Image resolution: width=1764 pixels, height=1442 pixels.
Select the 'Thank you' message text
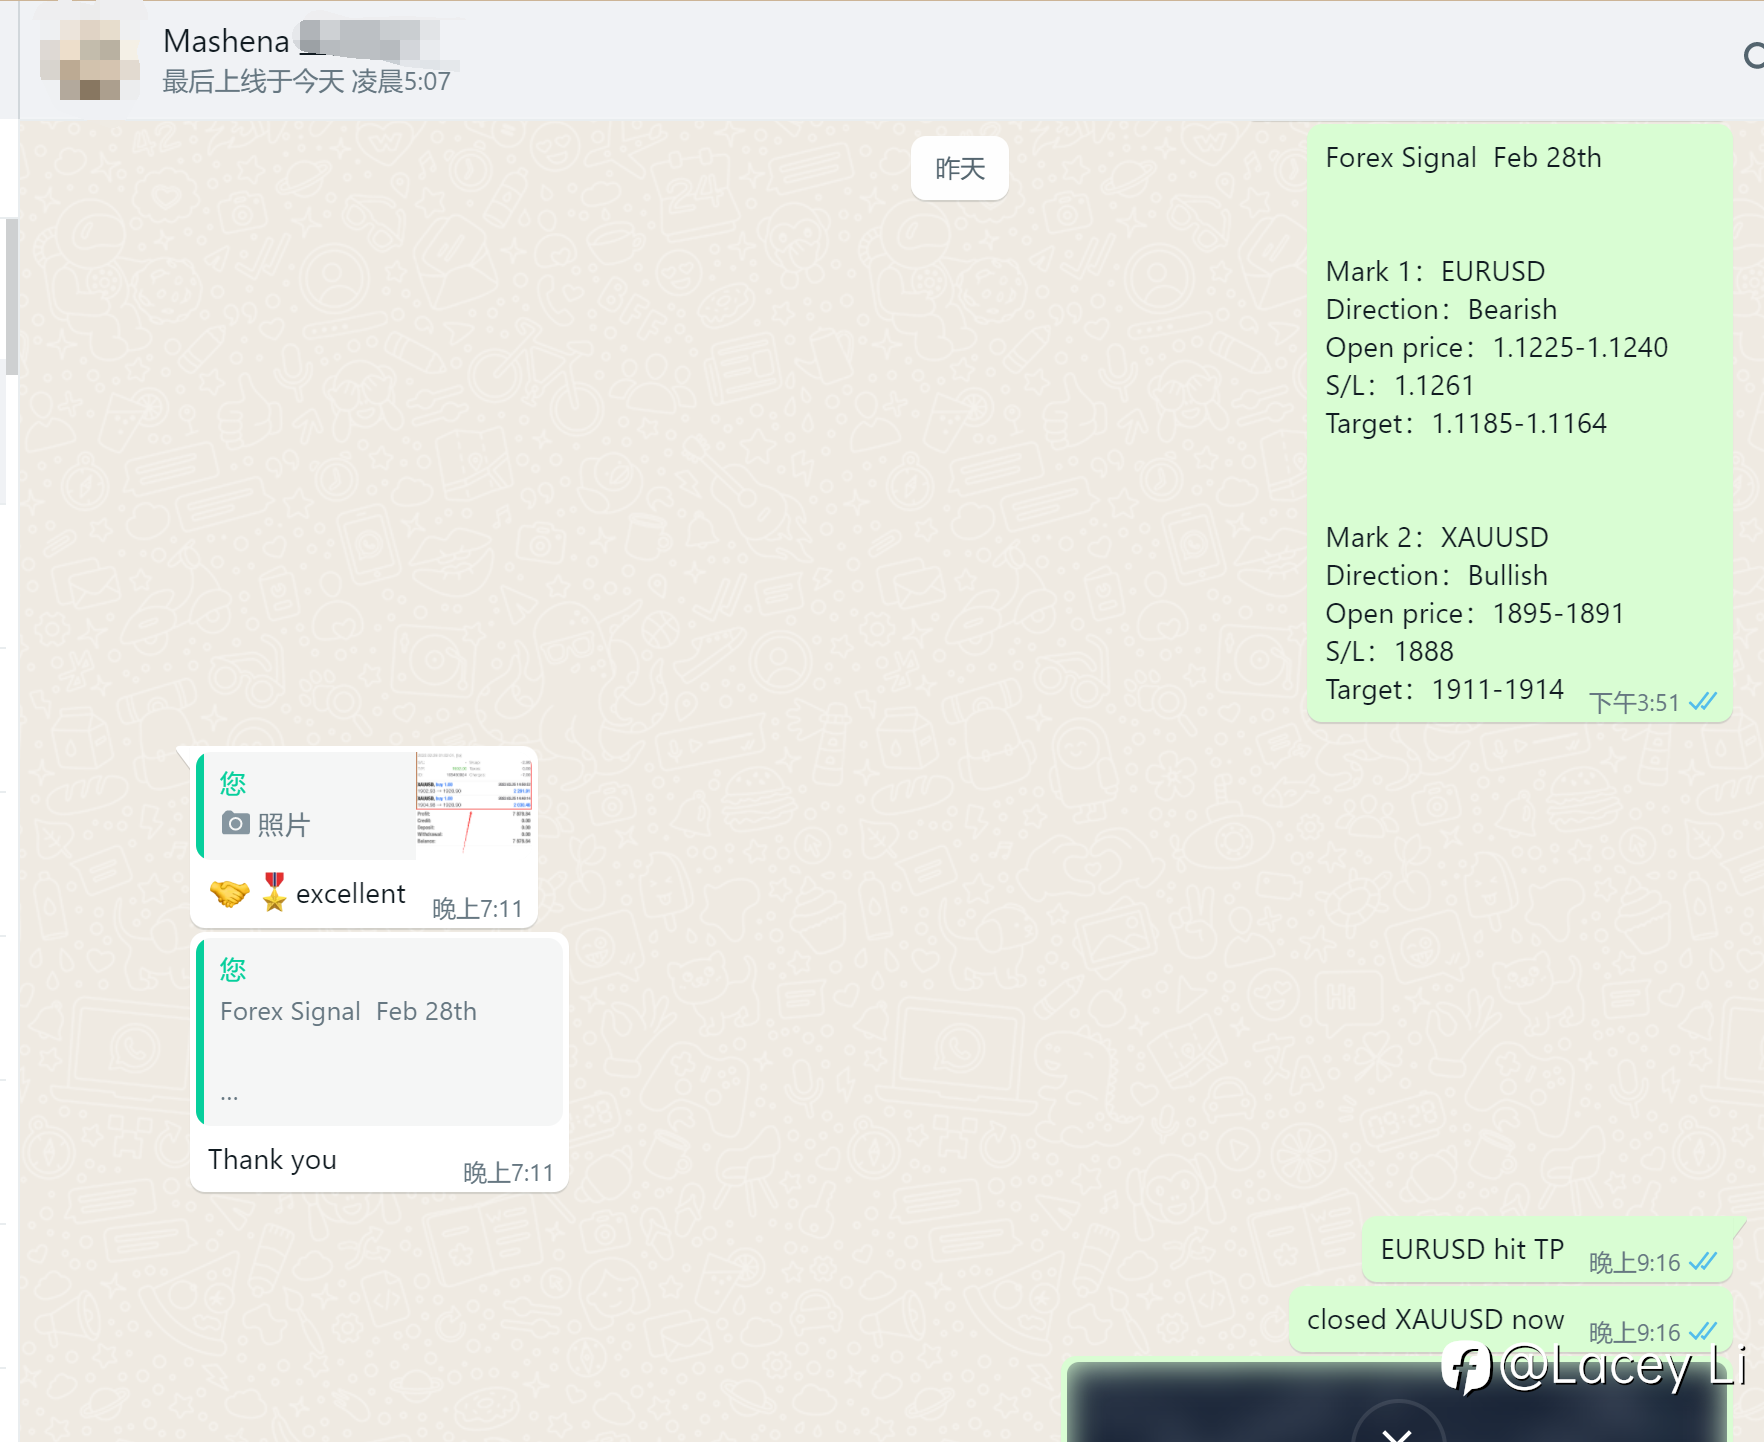[272, 1159]
